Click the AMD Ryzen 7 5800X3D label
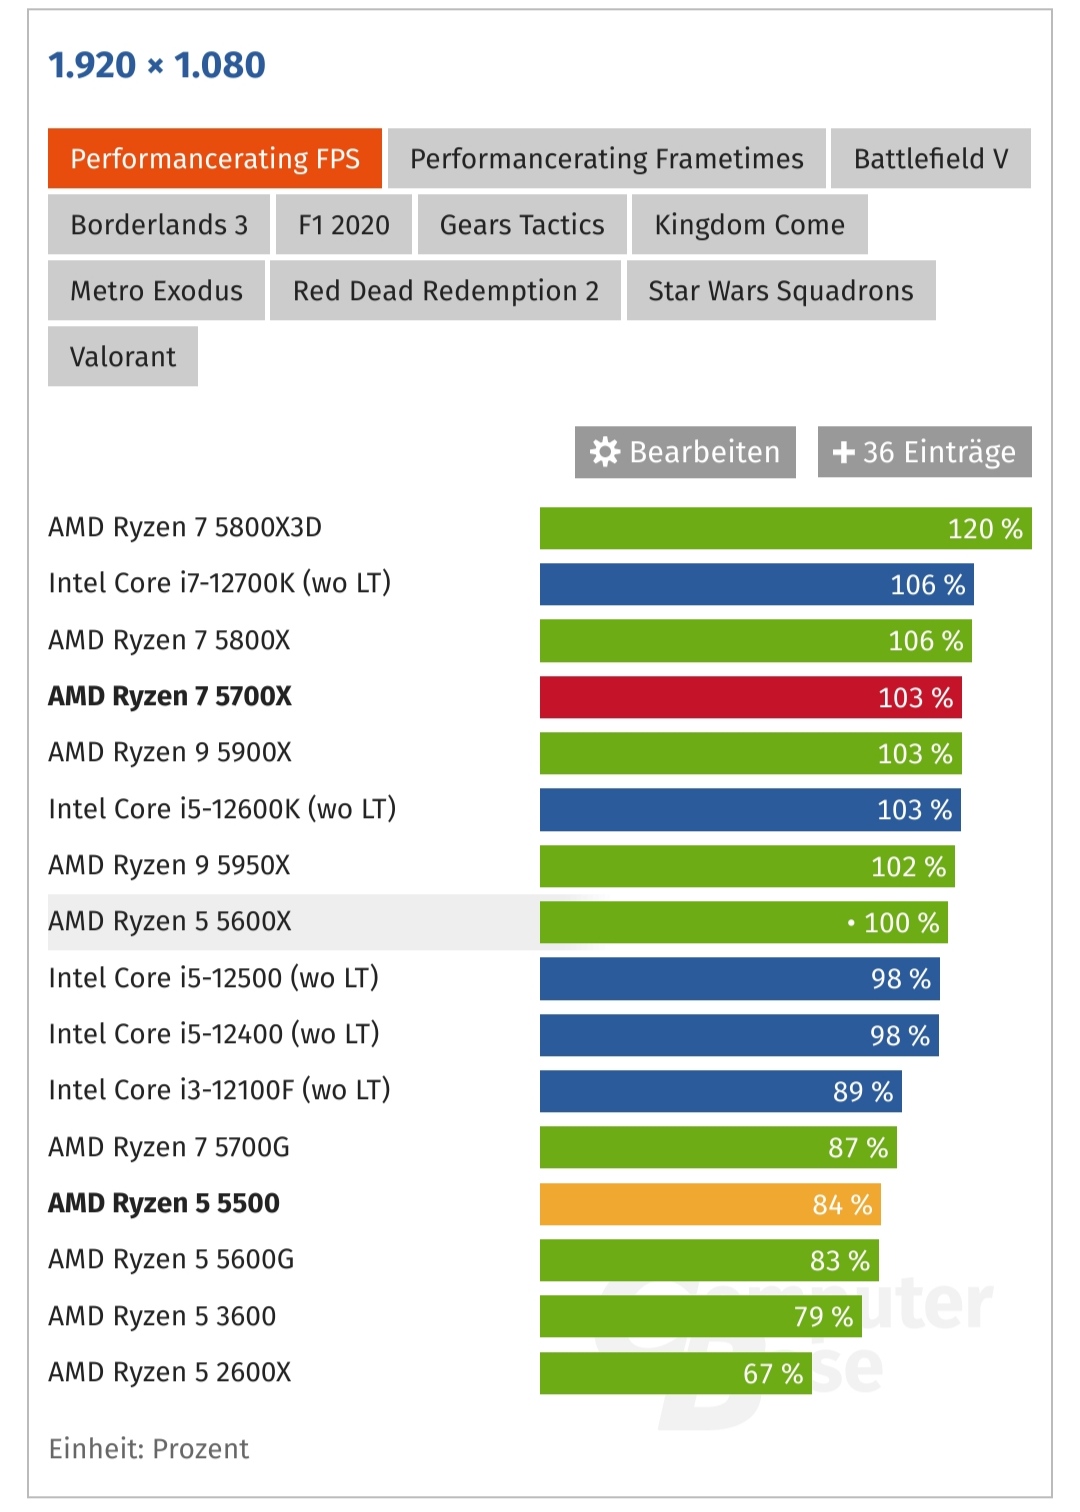 click(x=185, y=527)
